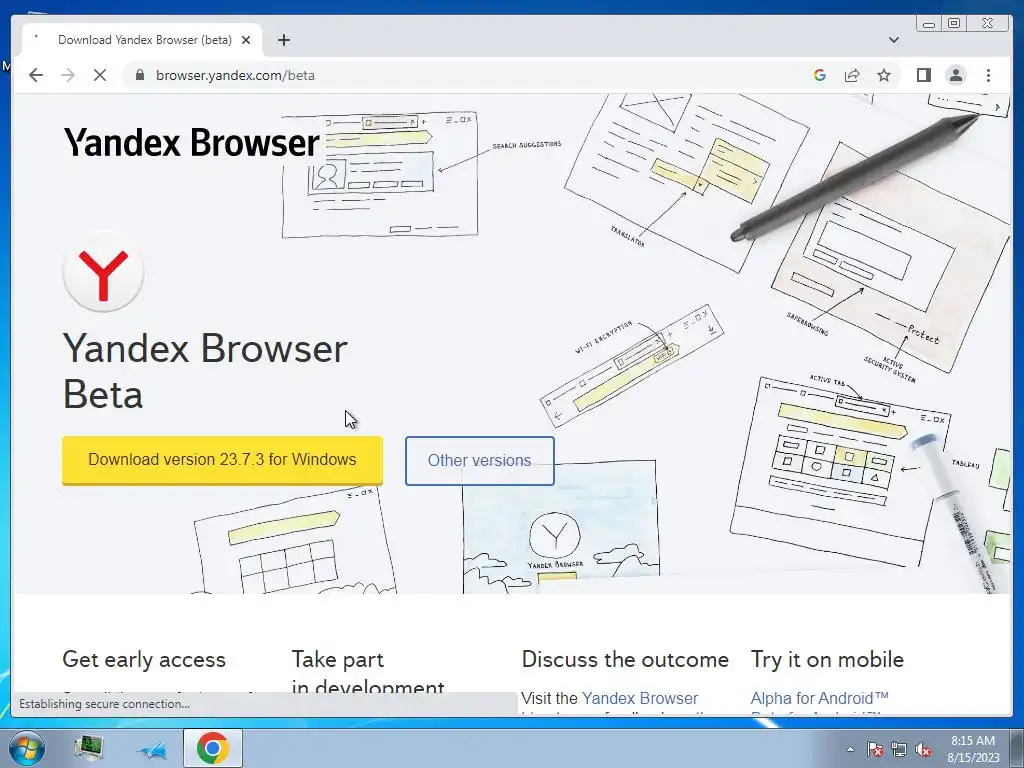
Task: Open the Chrome profile menu
Action: 956,75
